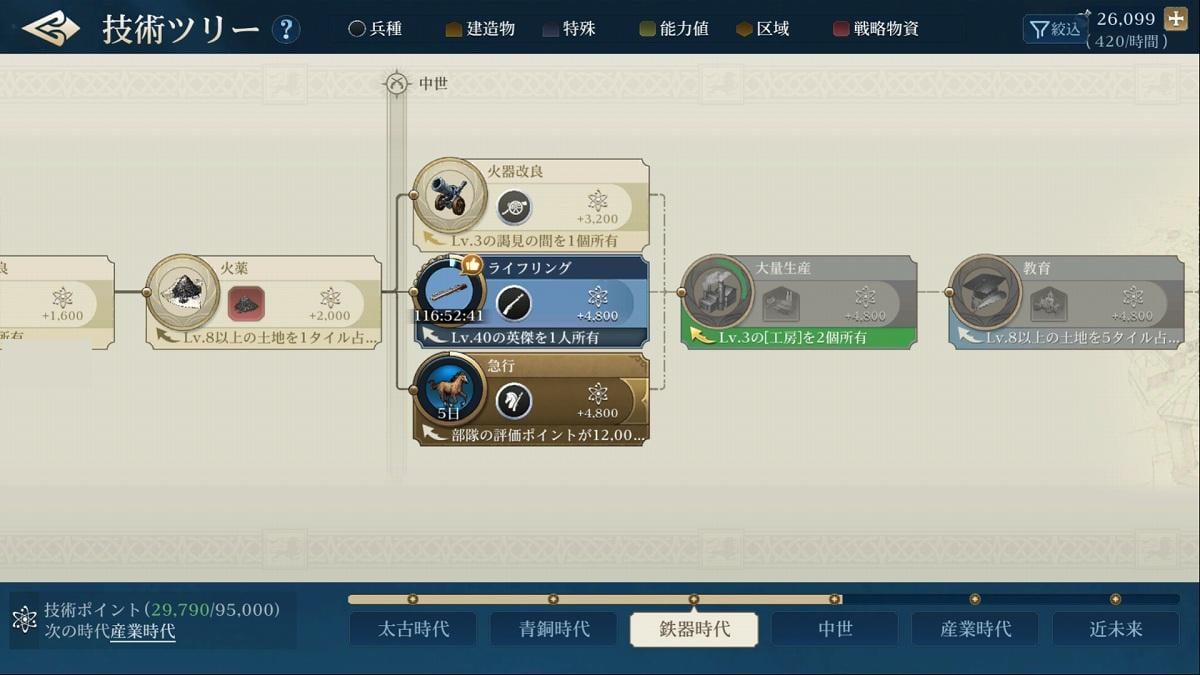The height and width of the screenshot is (675, 1200).
Task: Toggle the 戦略物資 filter legend
Action: coord(876,29)
